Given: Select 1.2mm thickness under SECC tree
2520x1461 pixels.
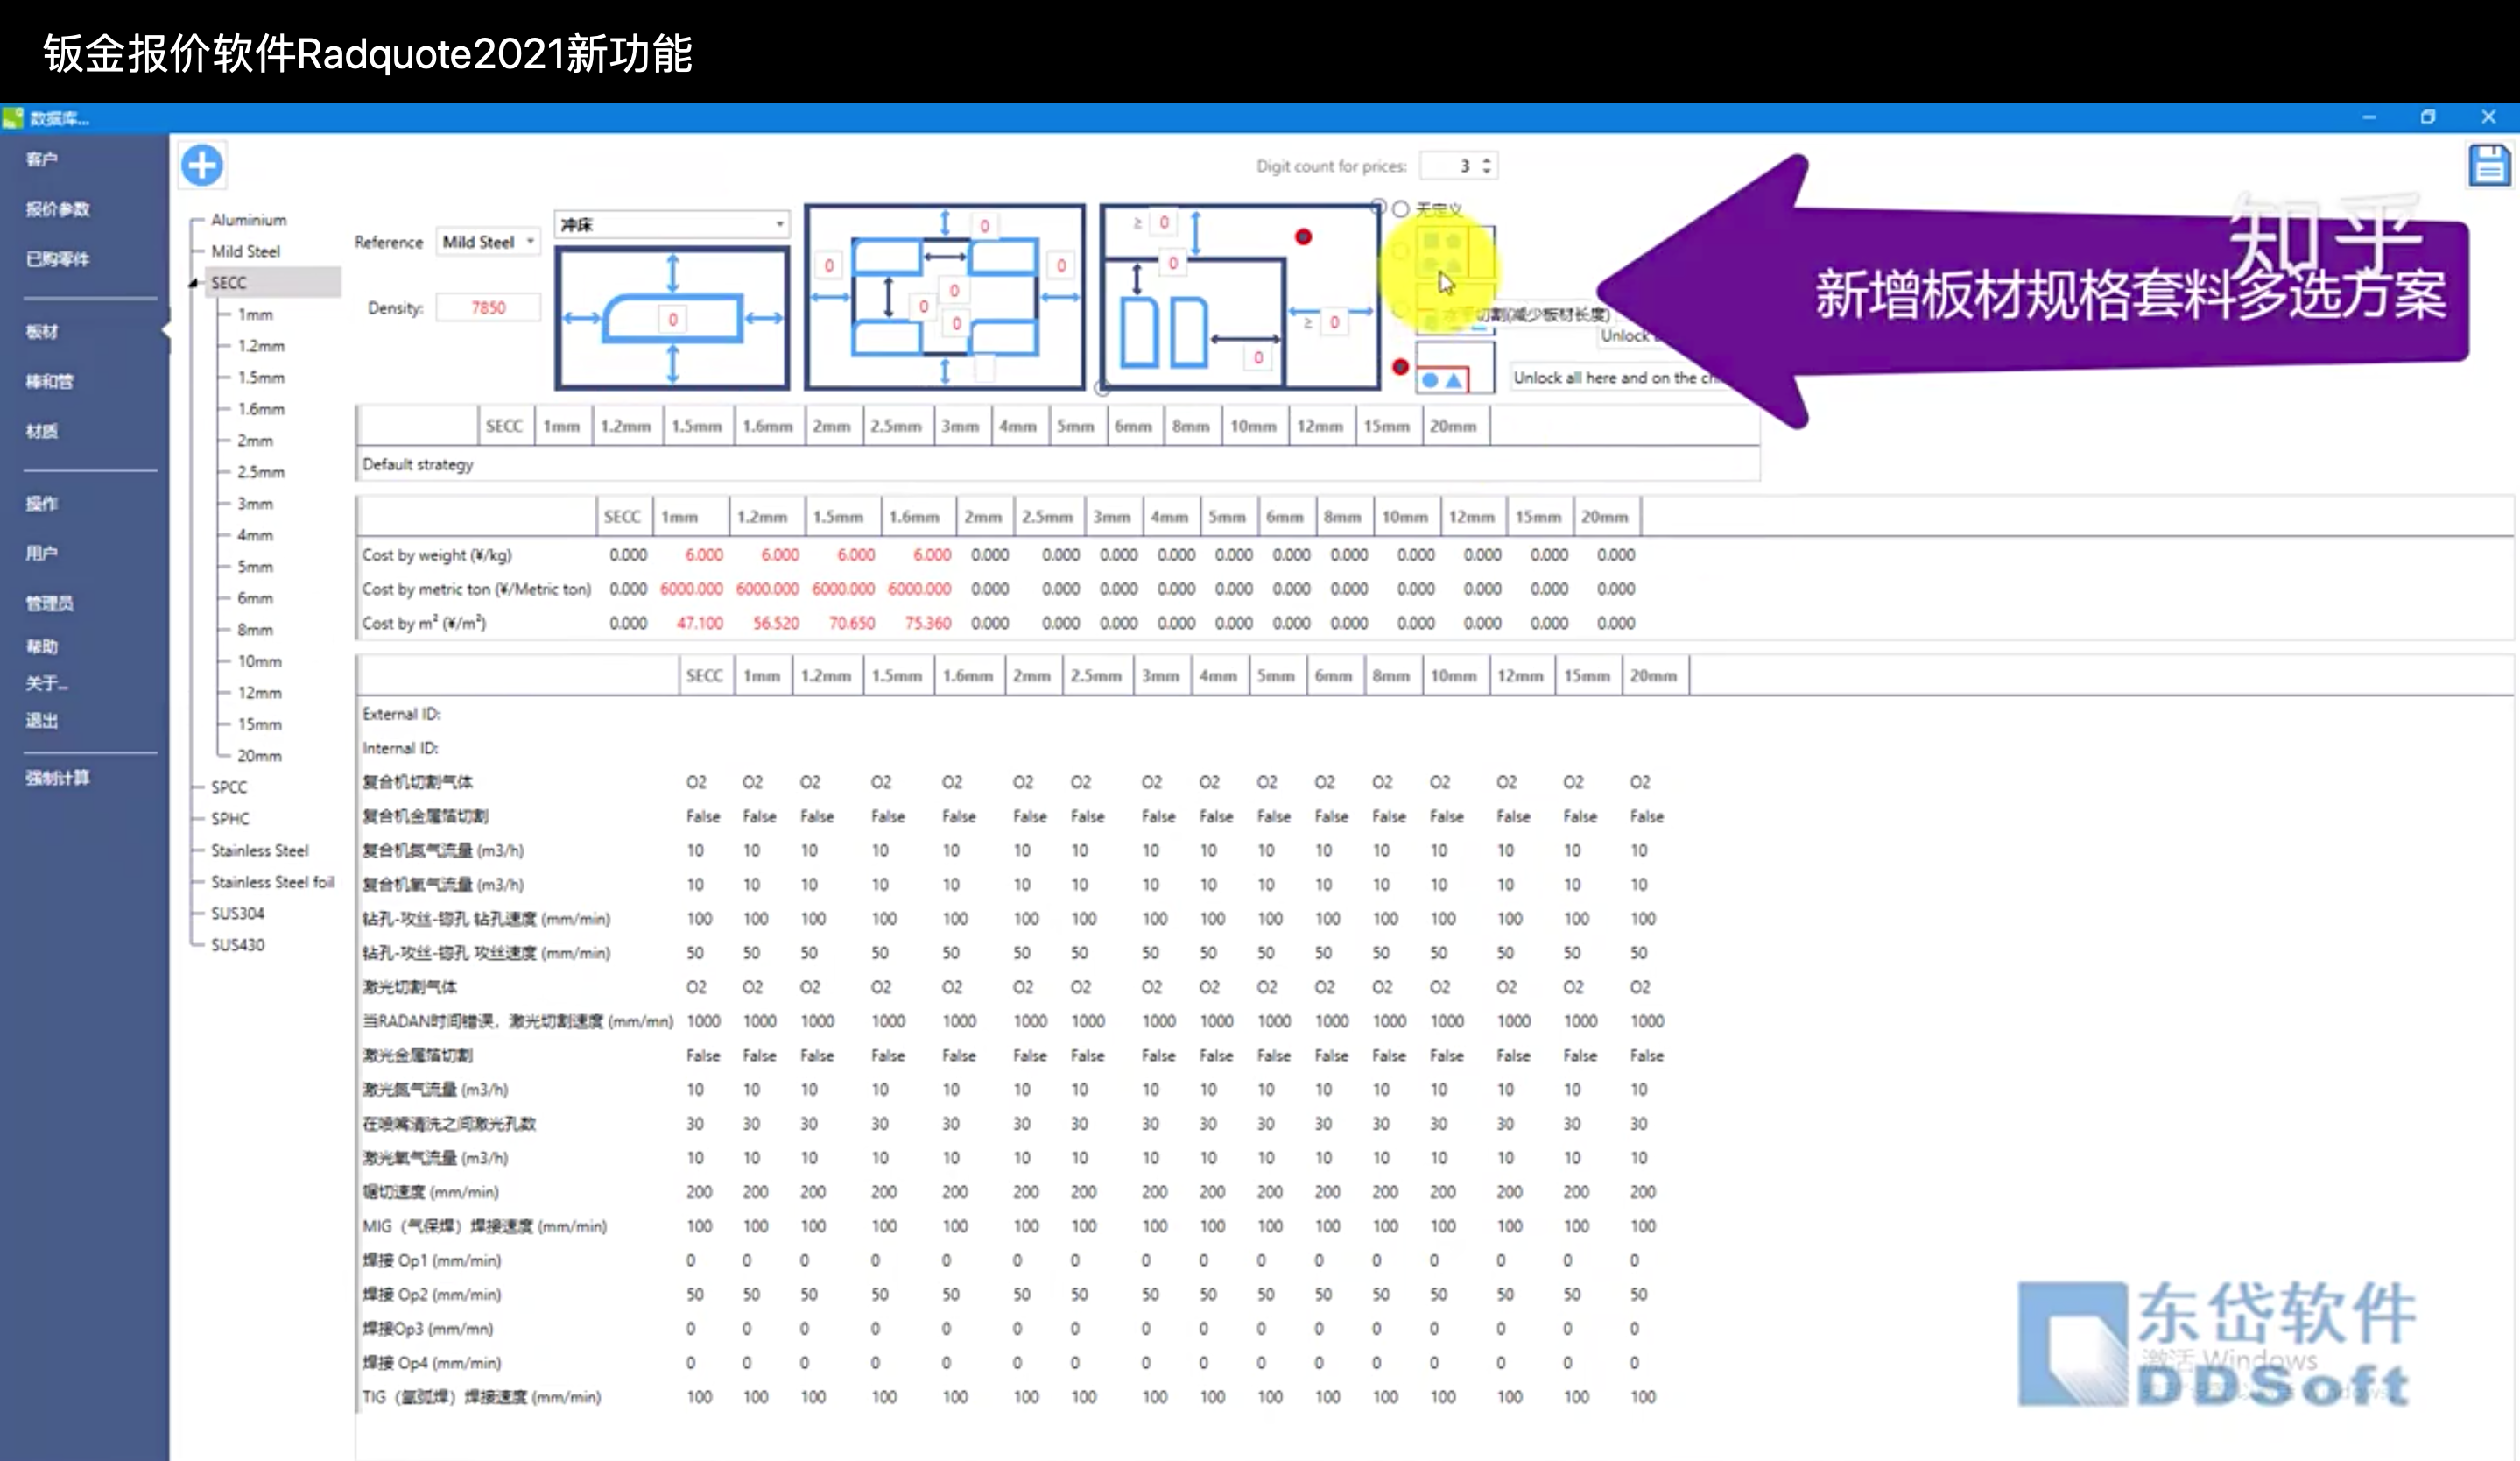Looking at the screenshot, I should (x=261, y=346).
